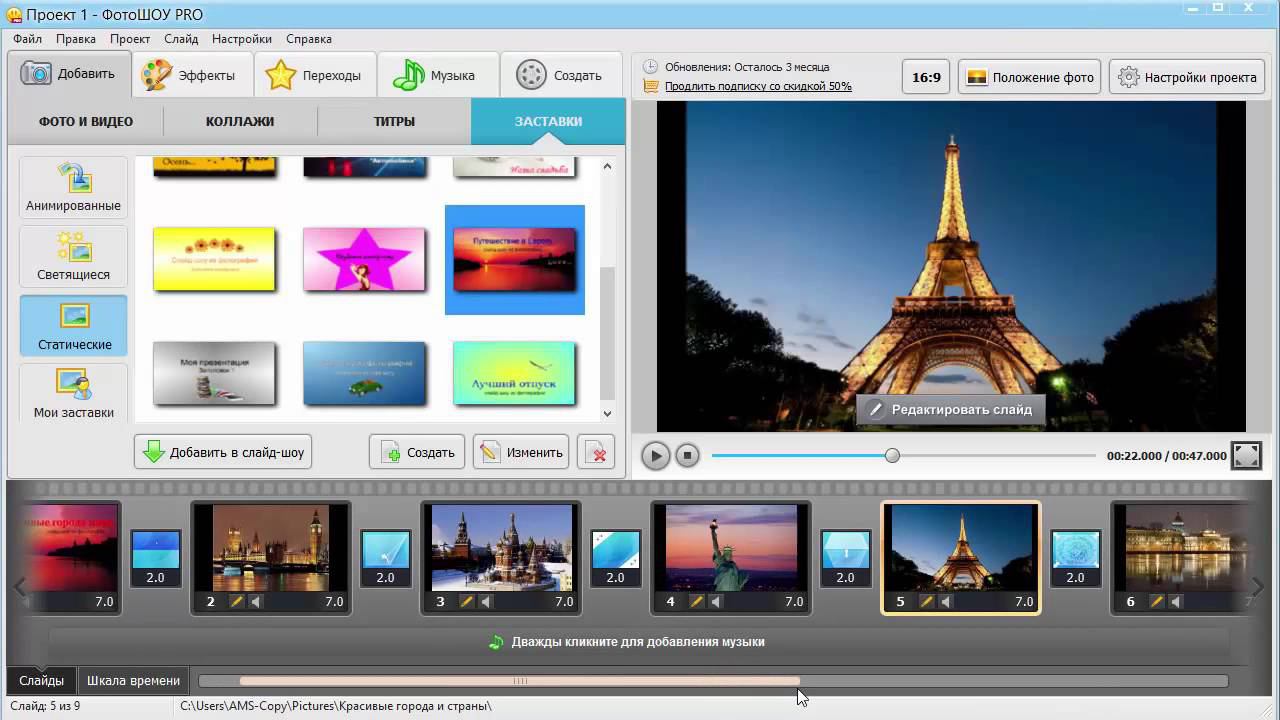The width and height of the screenshot is (1280, 720).
Task: Open the Справка menu
Action: 309,39
